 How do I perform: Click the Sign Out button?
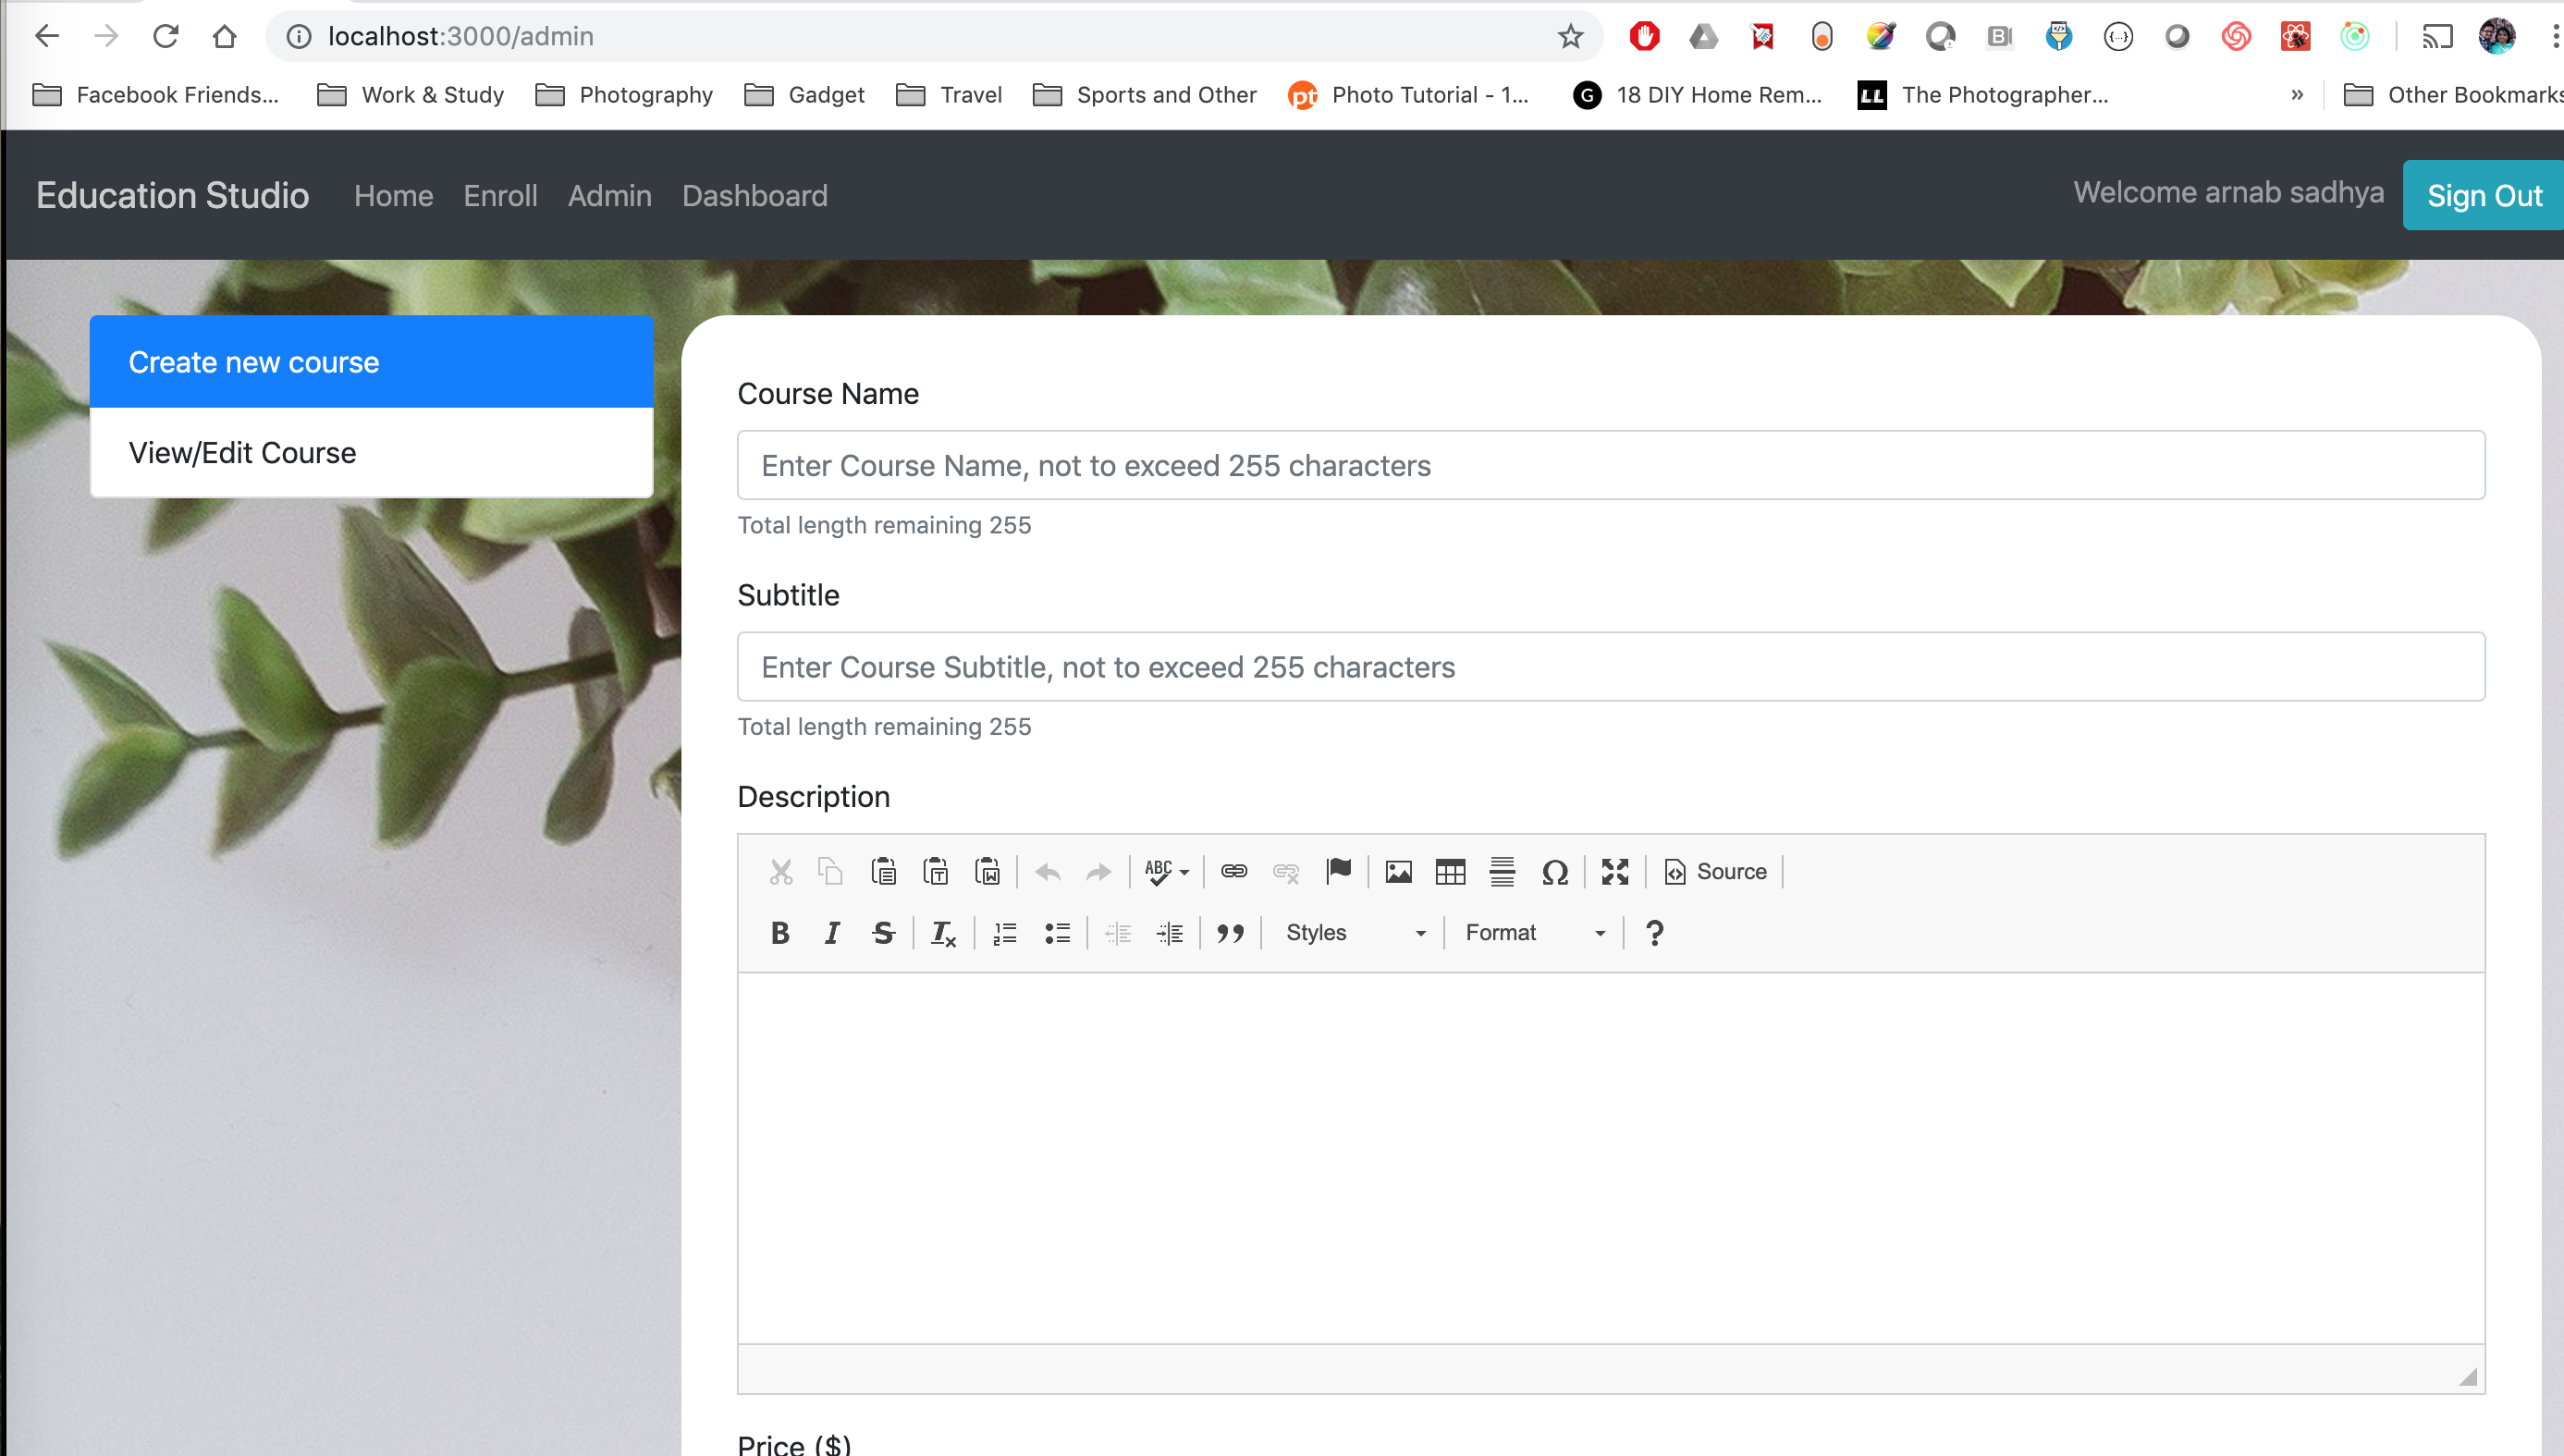2484,195
